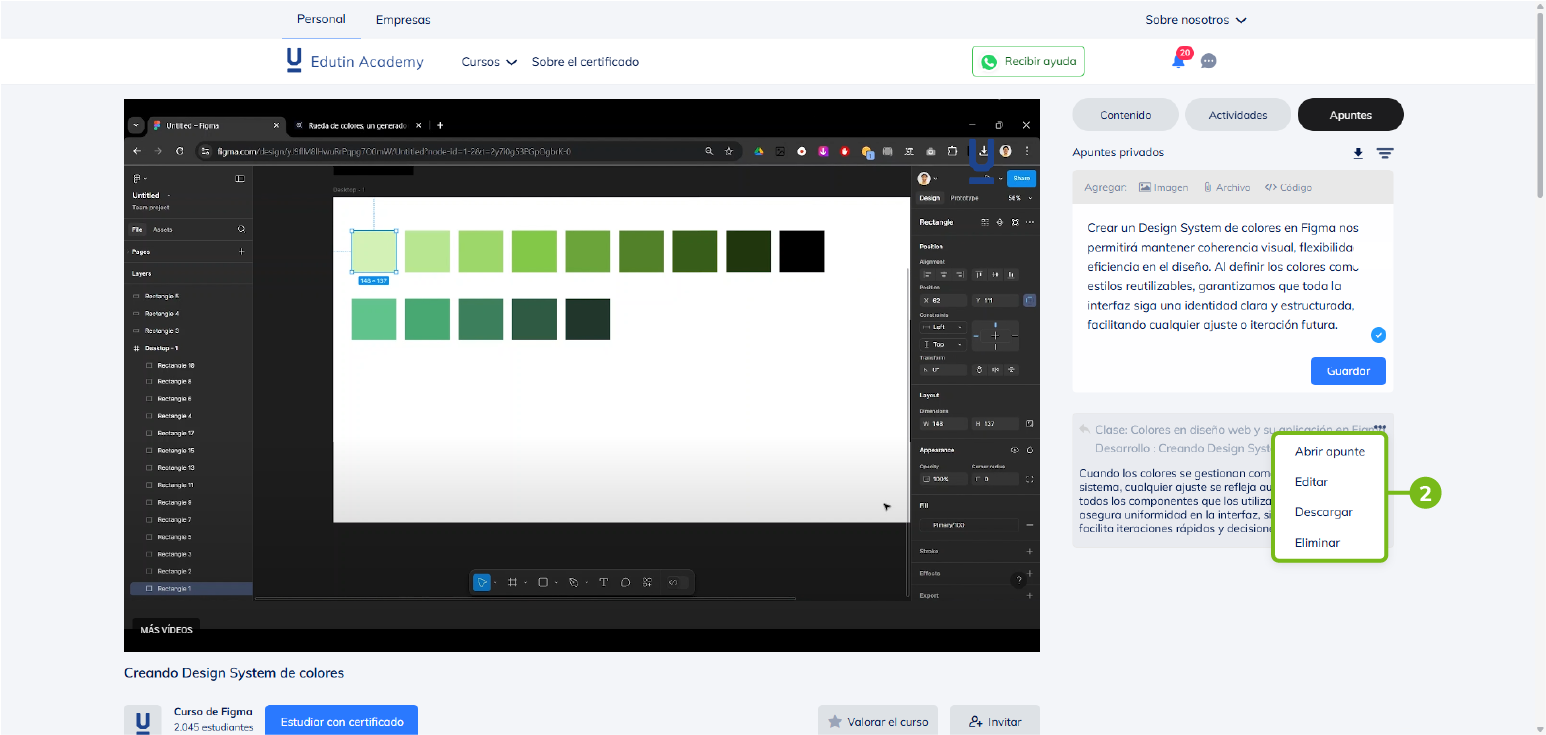Screen dimensions: 1546x735
Task: Switch to the Contenido tab
Action: tap(1125, 115)
